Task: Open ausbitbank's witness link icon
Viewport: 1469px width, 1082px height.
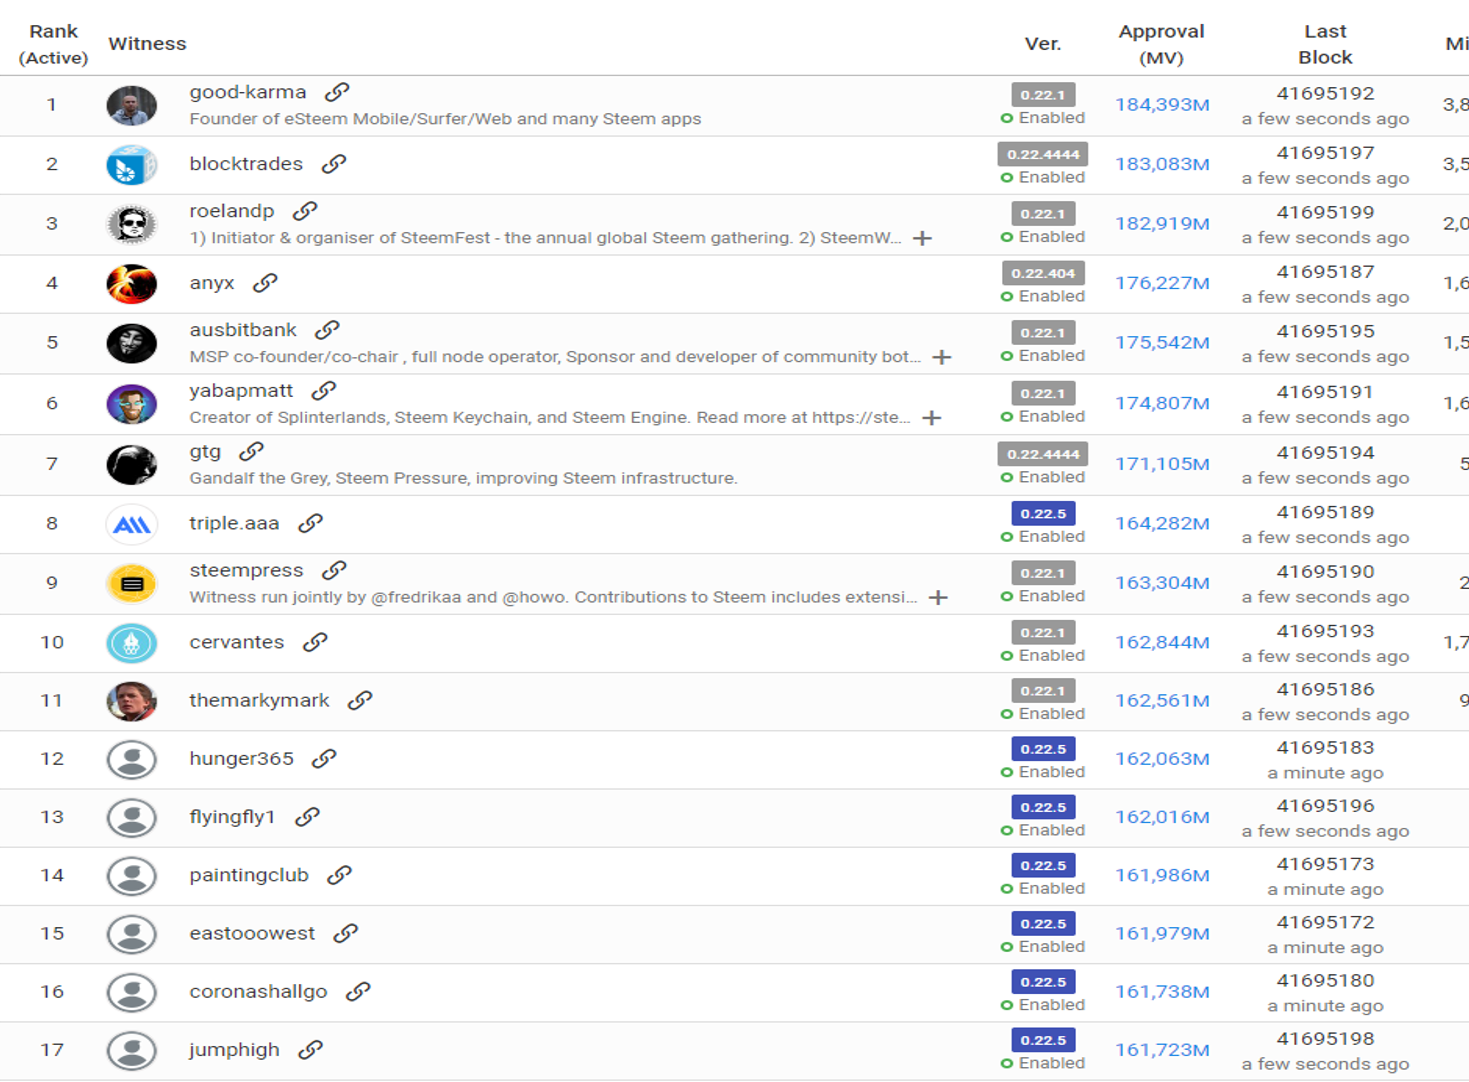Action: coord(327,330)
